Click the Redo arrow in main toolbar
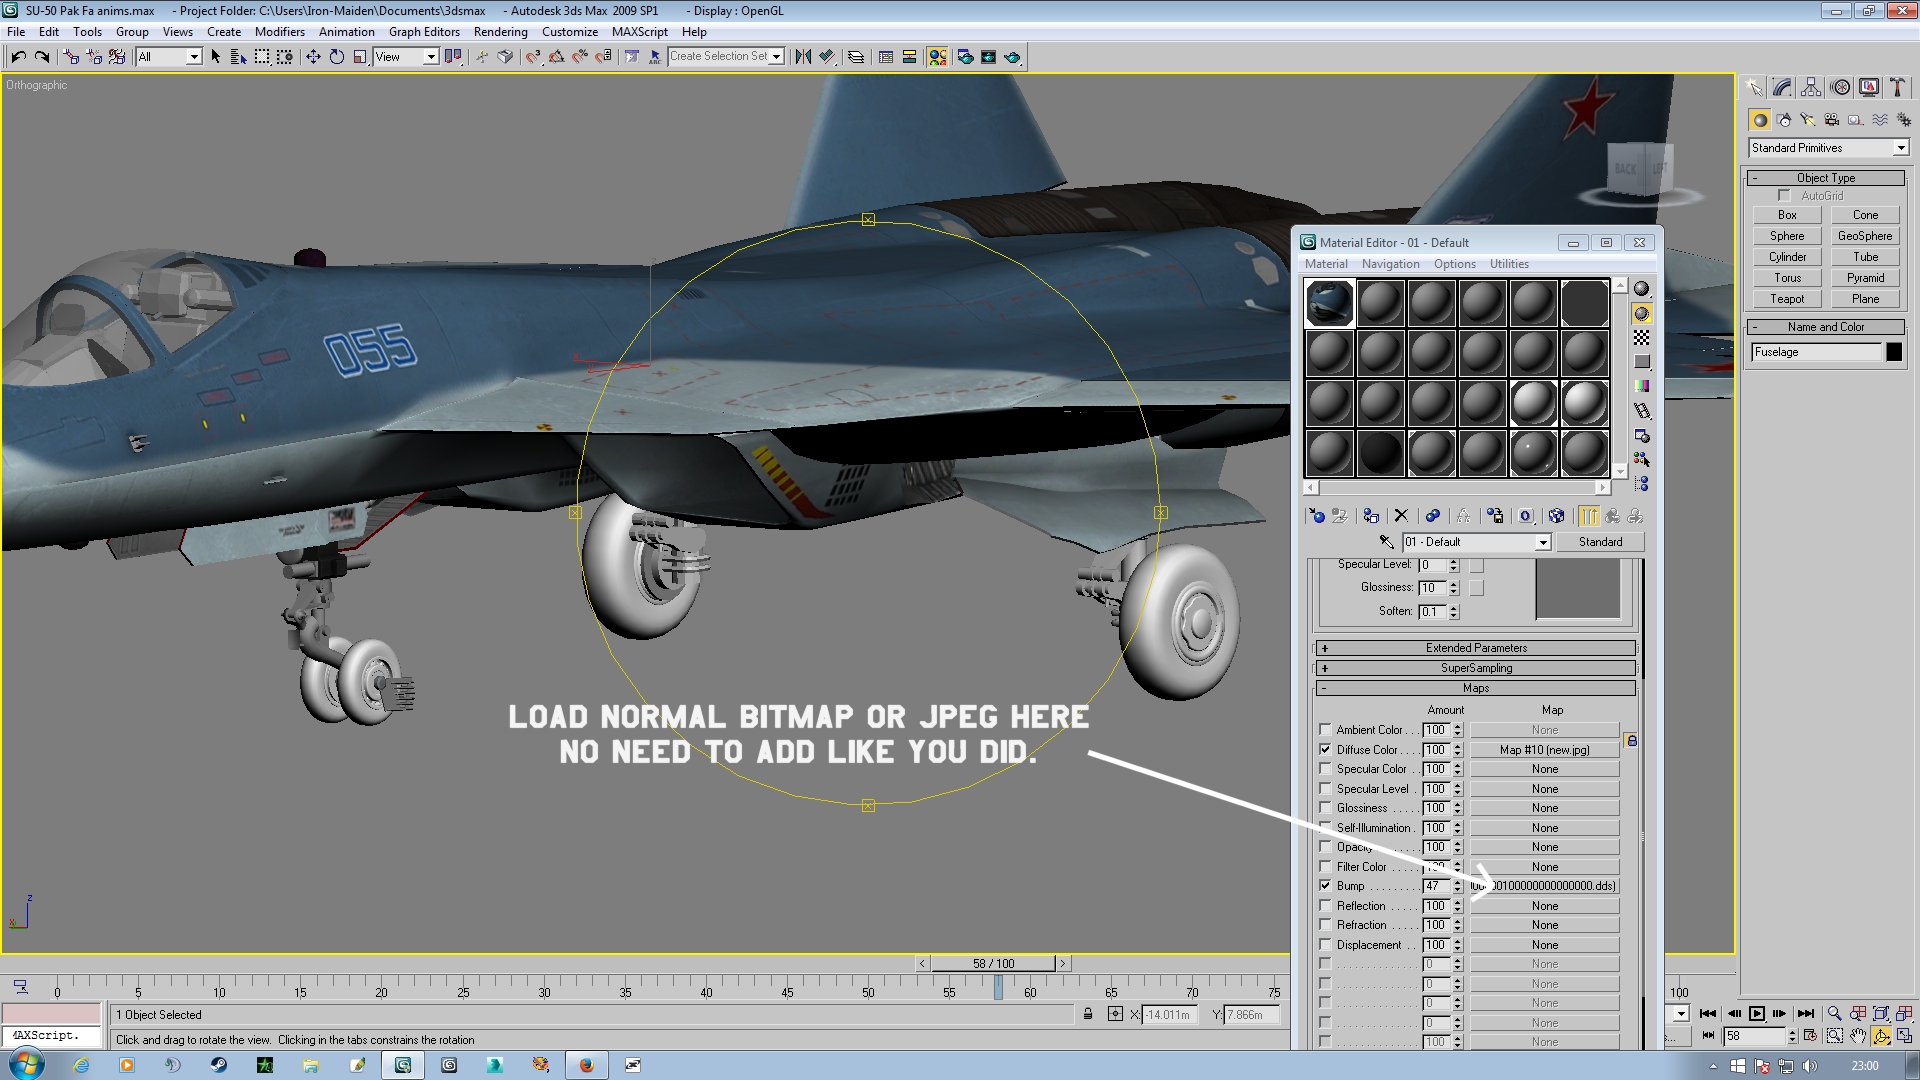This screenshot has height=1080, width=1920. click(x=42, y=57)
